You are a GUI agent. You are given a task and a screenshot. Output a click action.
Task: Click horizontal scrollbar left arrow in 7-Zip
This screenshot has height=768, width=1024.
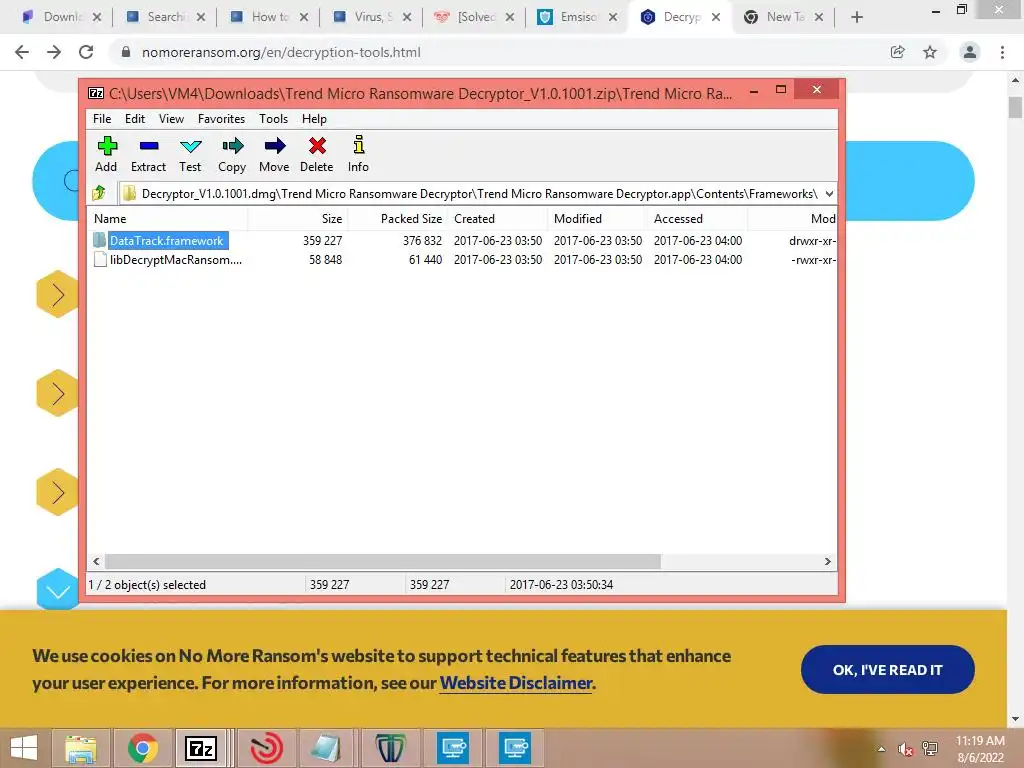[x=97, y=562]
